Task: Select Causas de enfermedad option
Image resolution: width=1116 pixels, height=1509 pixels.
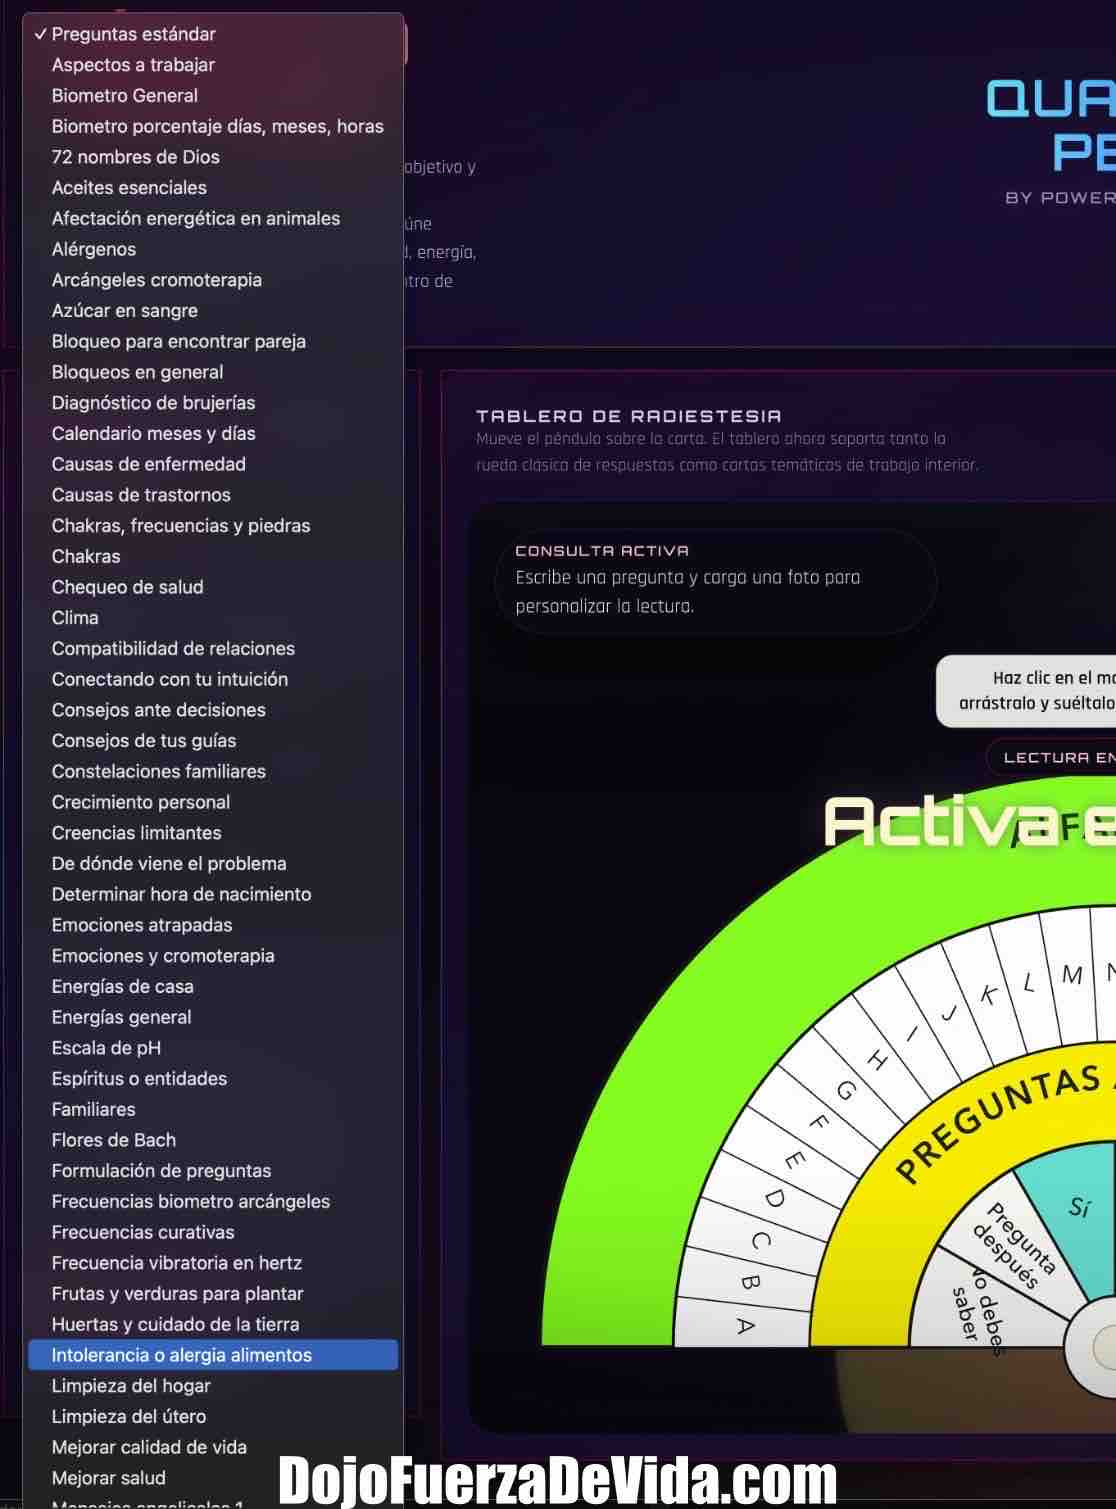Action: point(213,464)
